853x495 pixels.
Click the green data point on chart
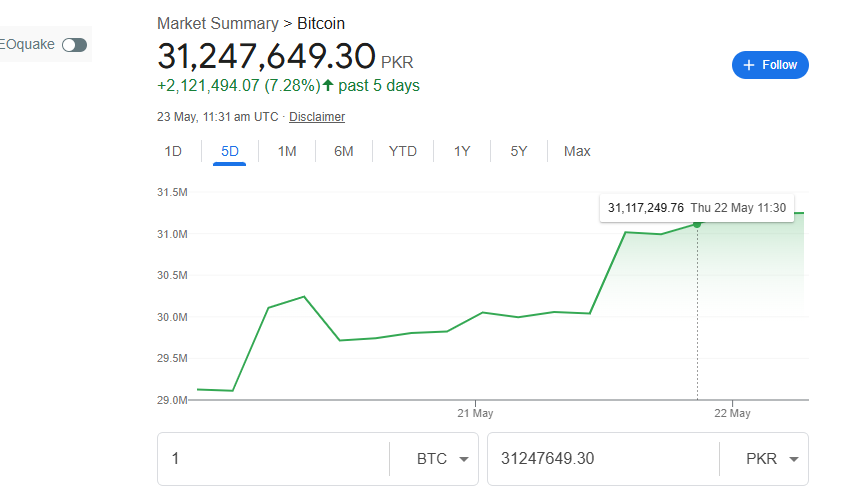pyautogui.click(x=697, y=223)
